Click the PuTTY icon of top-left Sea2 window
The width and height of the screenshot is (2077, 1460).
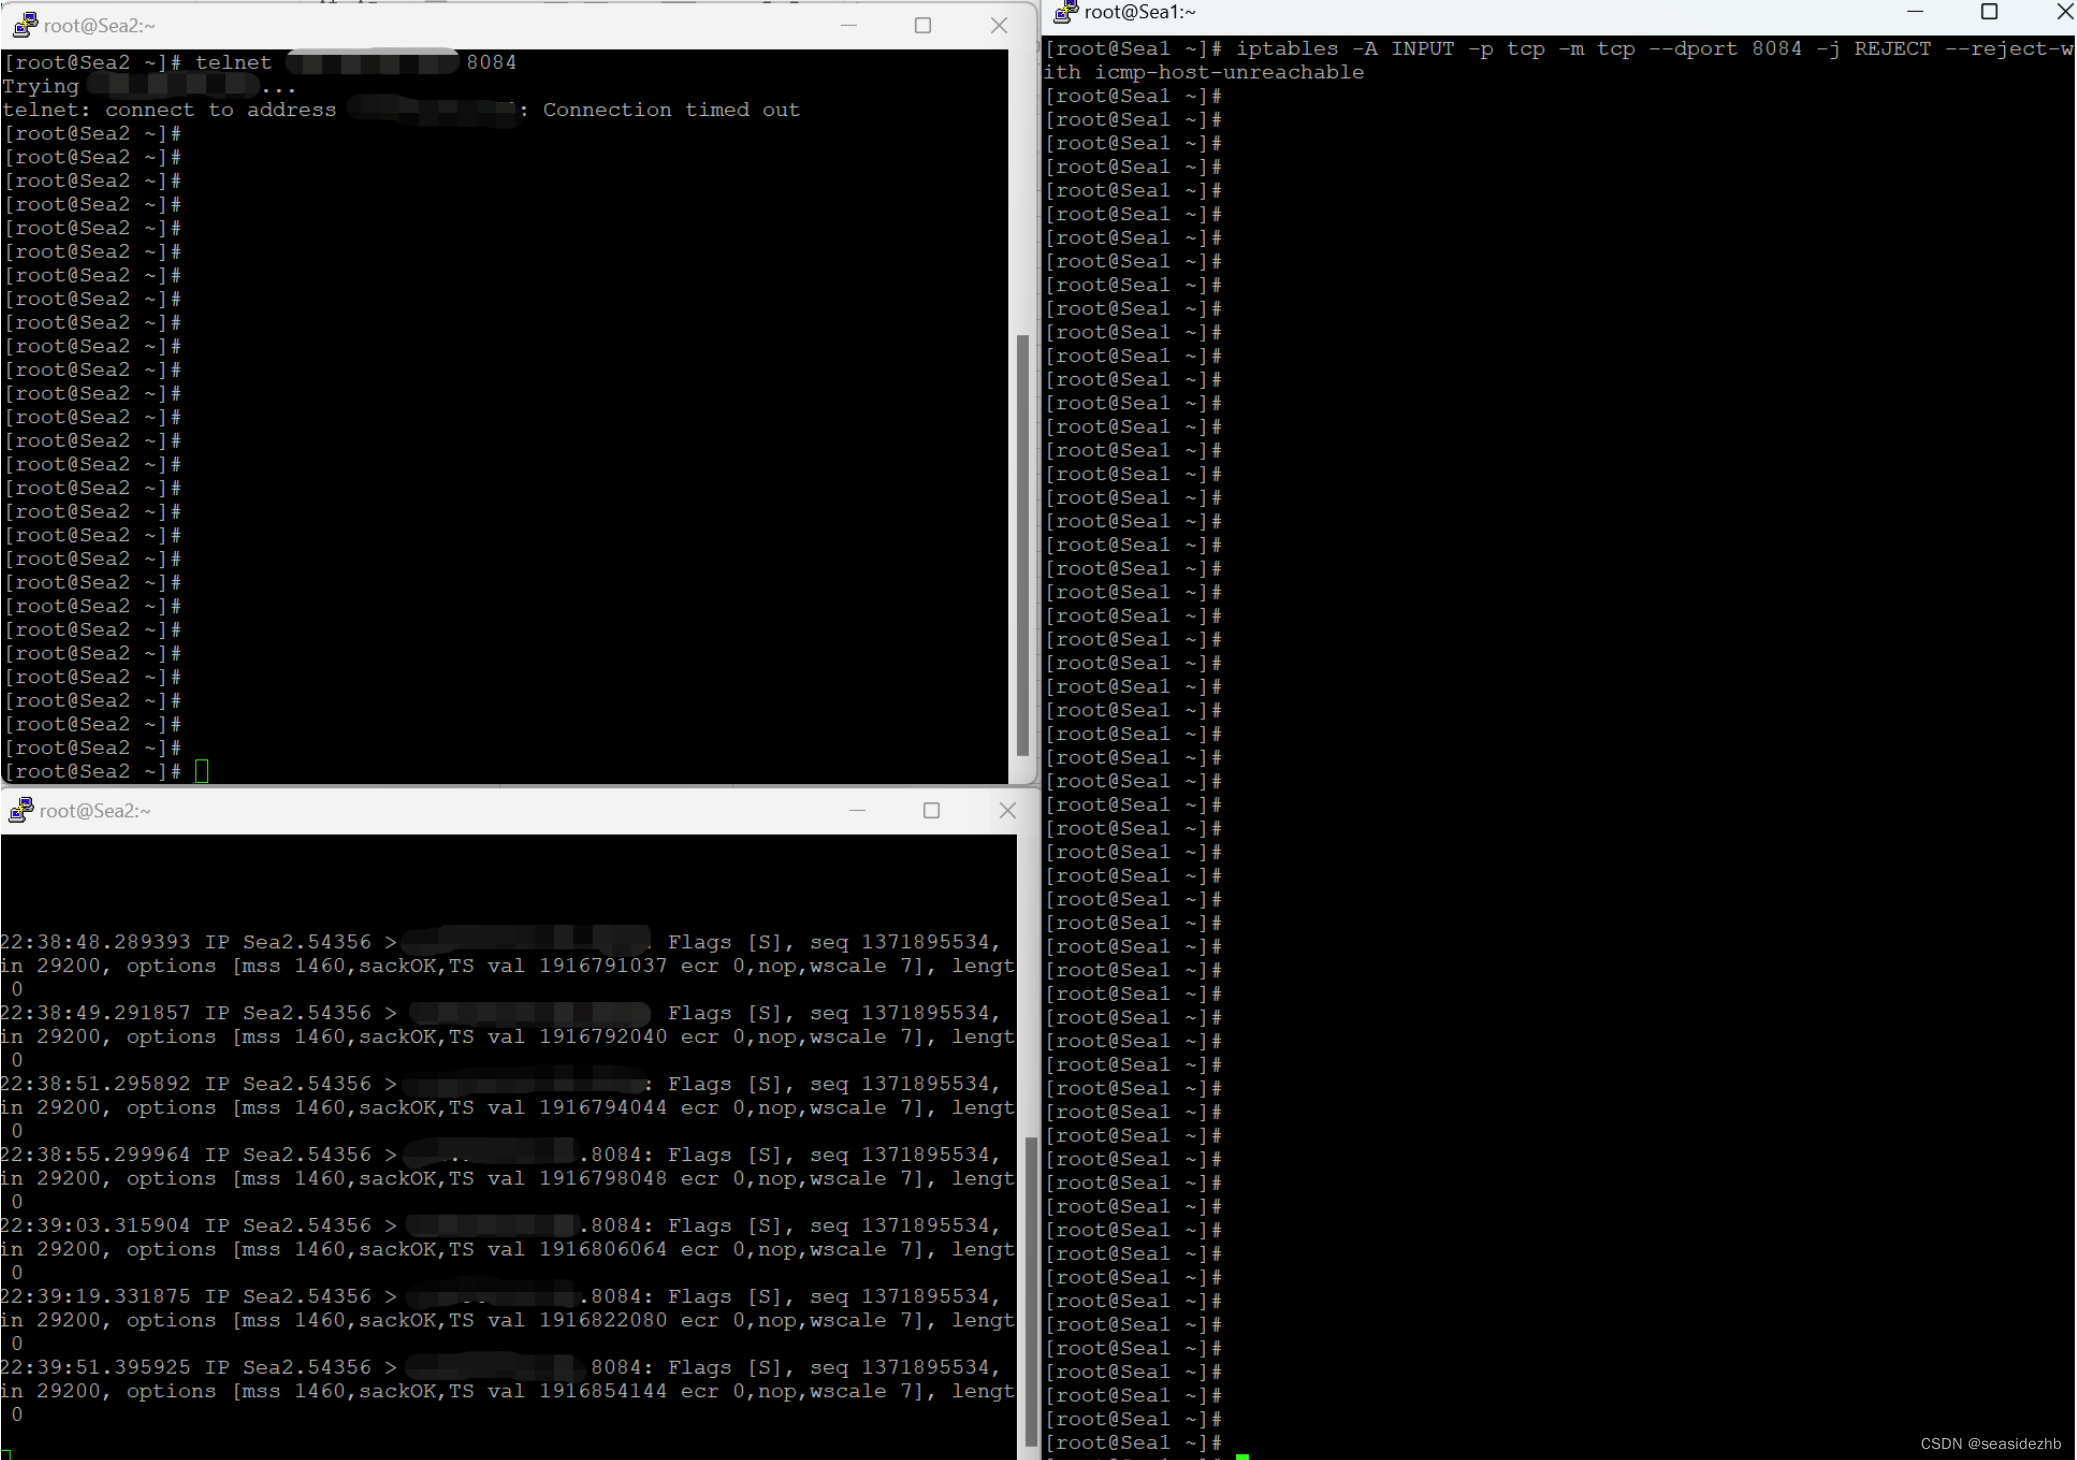coord(25,25)
